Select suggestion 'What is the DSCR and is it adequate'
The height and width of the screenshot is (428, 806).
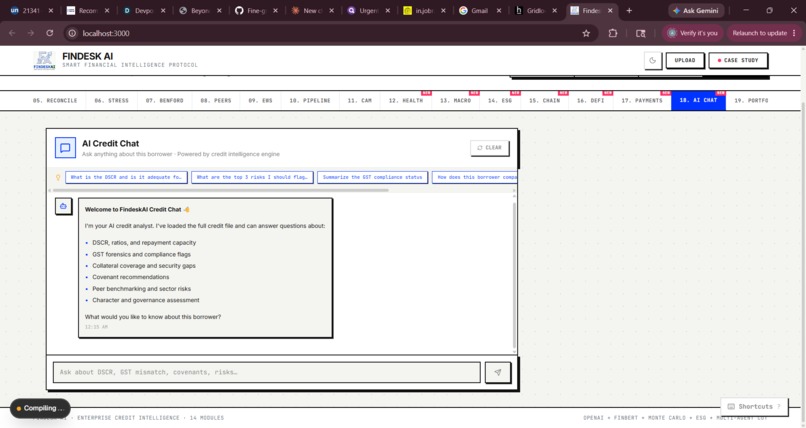pyautogui.click(x=126, y=177)
